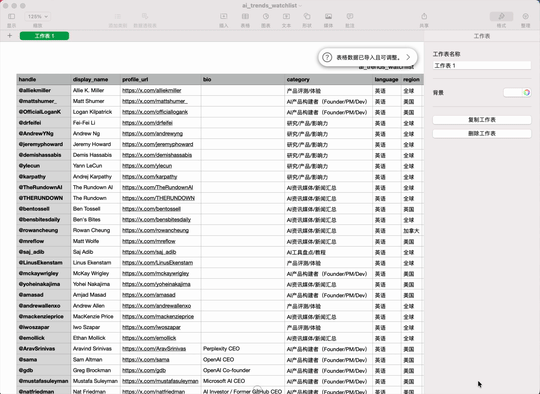The image size is (540, 394).
Task: Select the @OfficialLoganK handle cell
Action: (43, 112)
